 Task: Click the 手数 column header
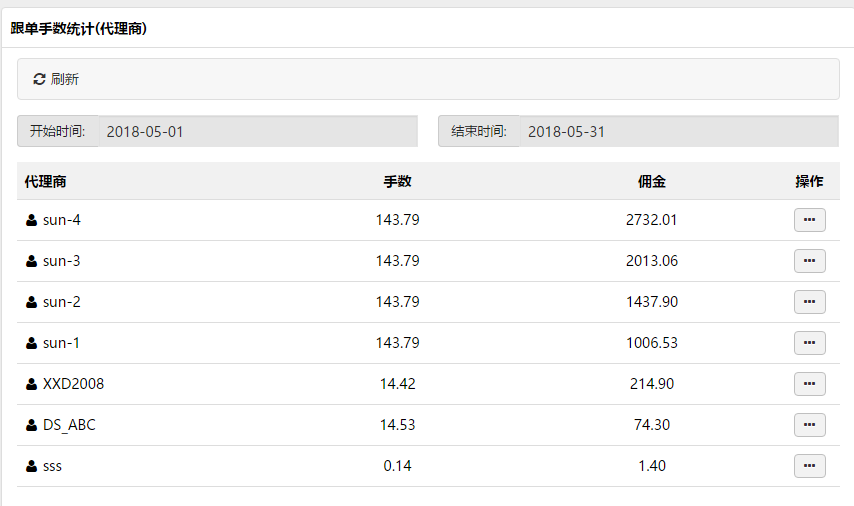[397, 181]
